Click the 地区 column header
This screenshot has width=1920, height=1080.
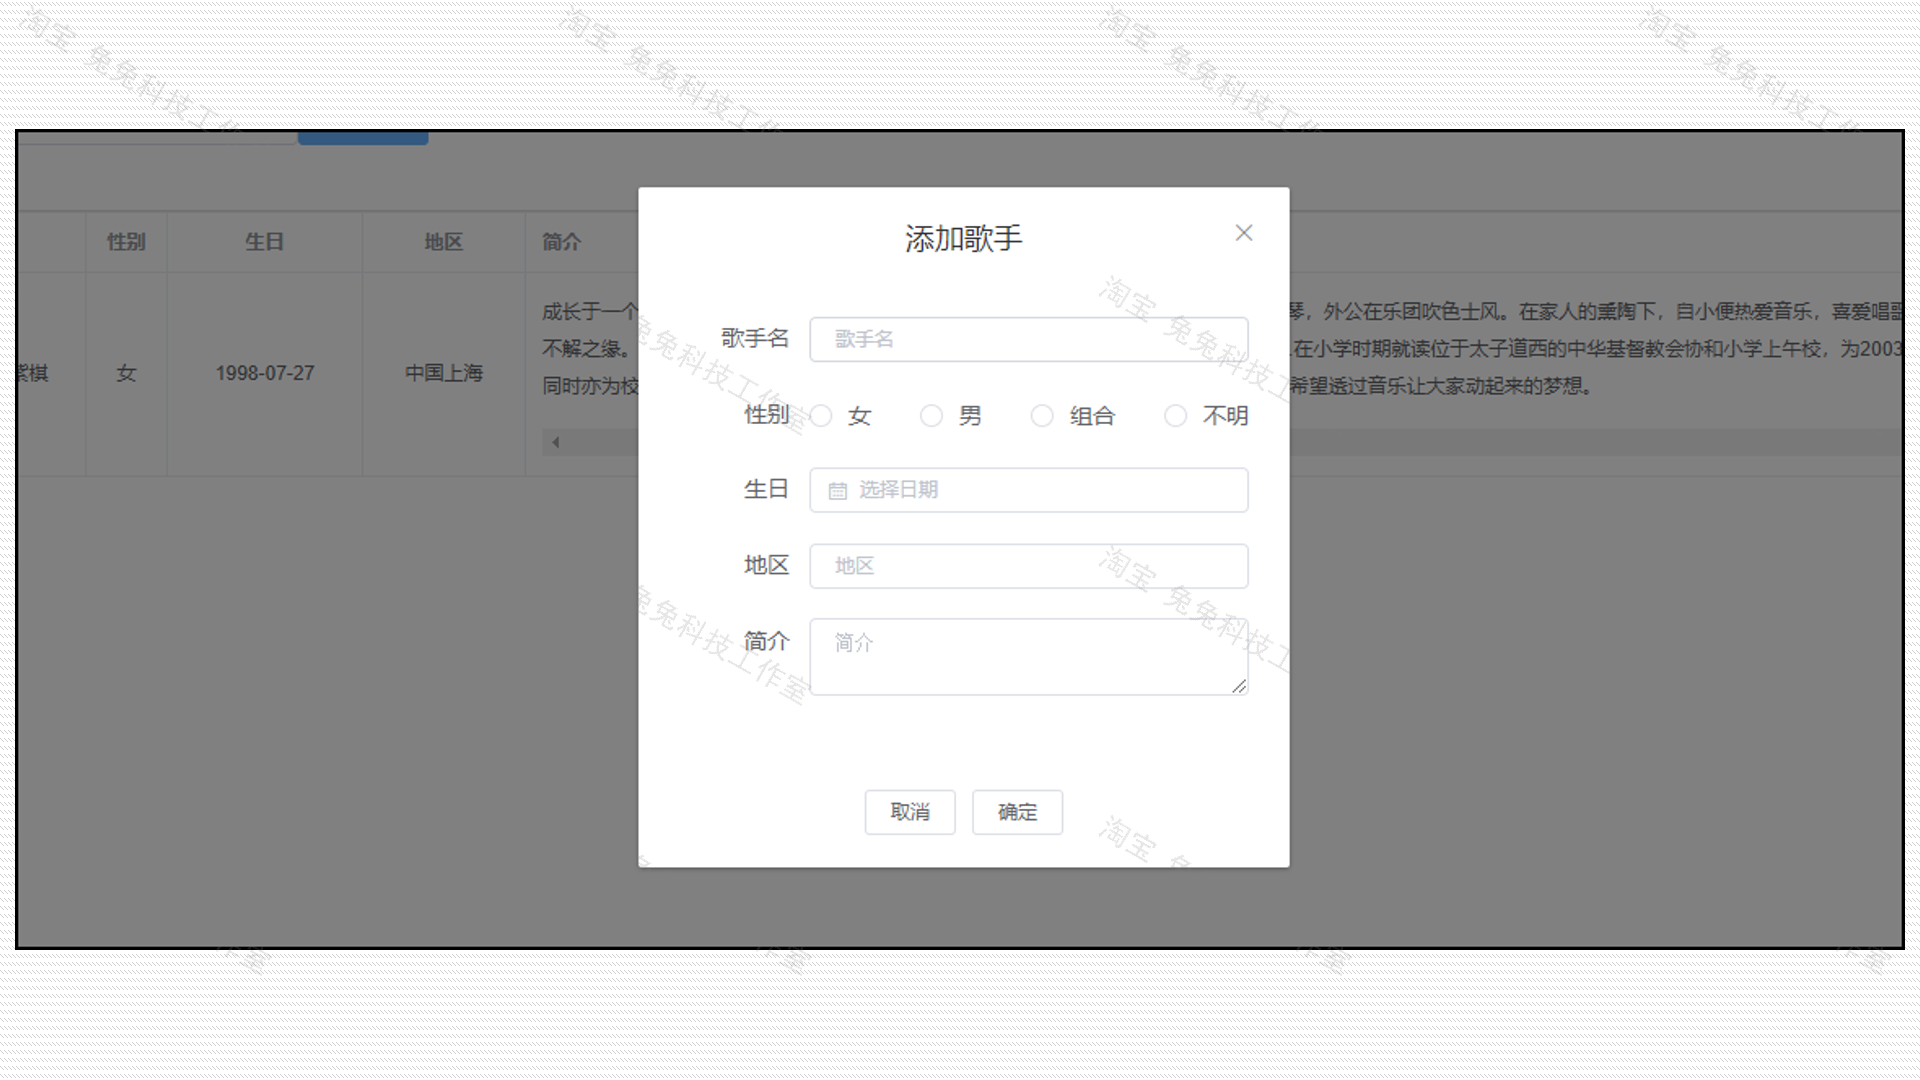tap(443, 241)
